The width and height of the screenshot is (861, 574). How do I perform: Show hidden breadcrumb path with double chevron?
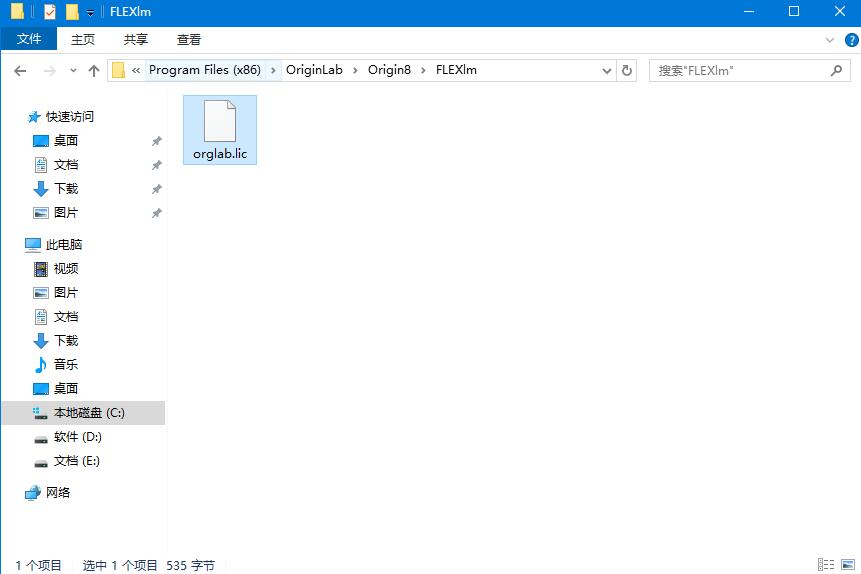pyautogui.click(x=136, y=70)
